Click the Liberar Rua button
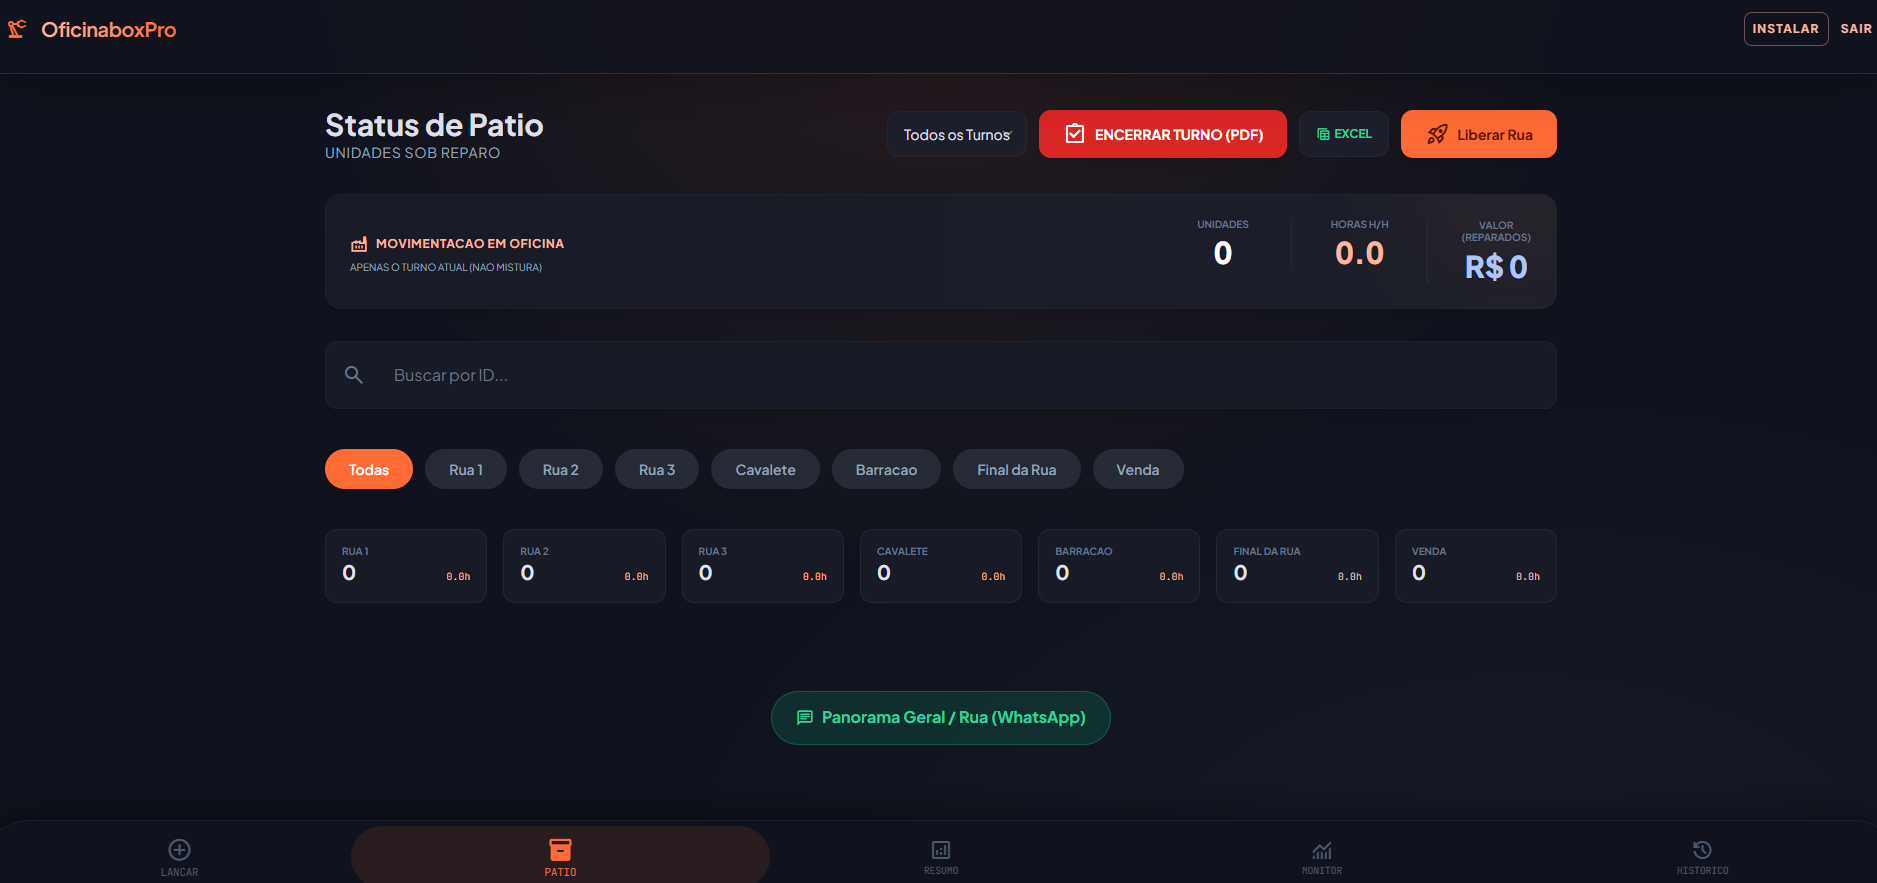1877x883 pixels. click(x=1479, y=134)
